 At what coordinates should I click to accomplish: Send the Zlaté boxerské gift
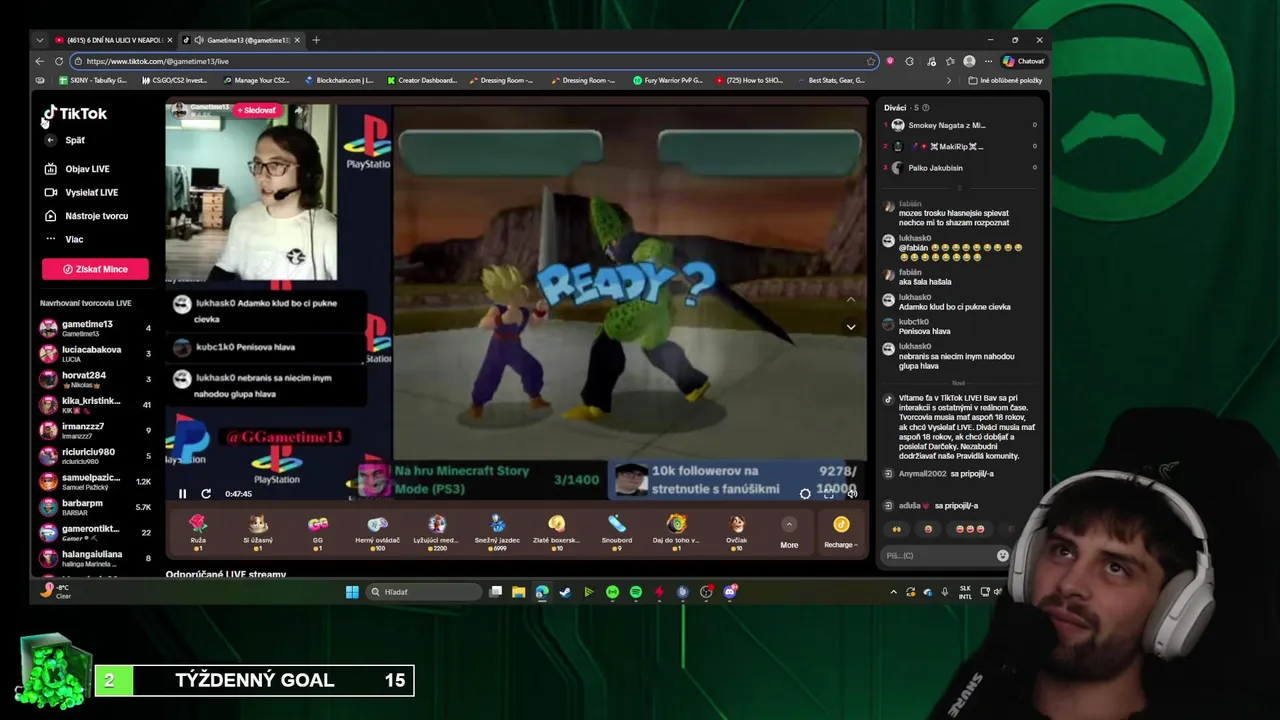(556, 531)
